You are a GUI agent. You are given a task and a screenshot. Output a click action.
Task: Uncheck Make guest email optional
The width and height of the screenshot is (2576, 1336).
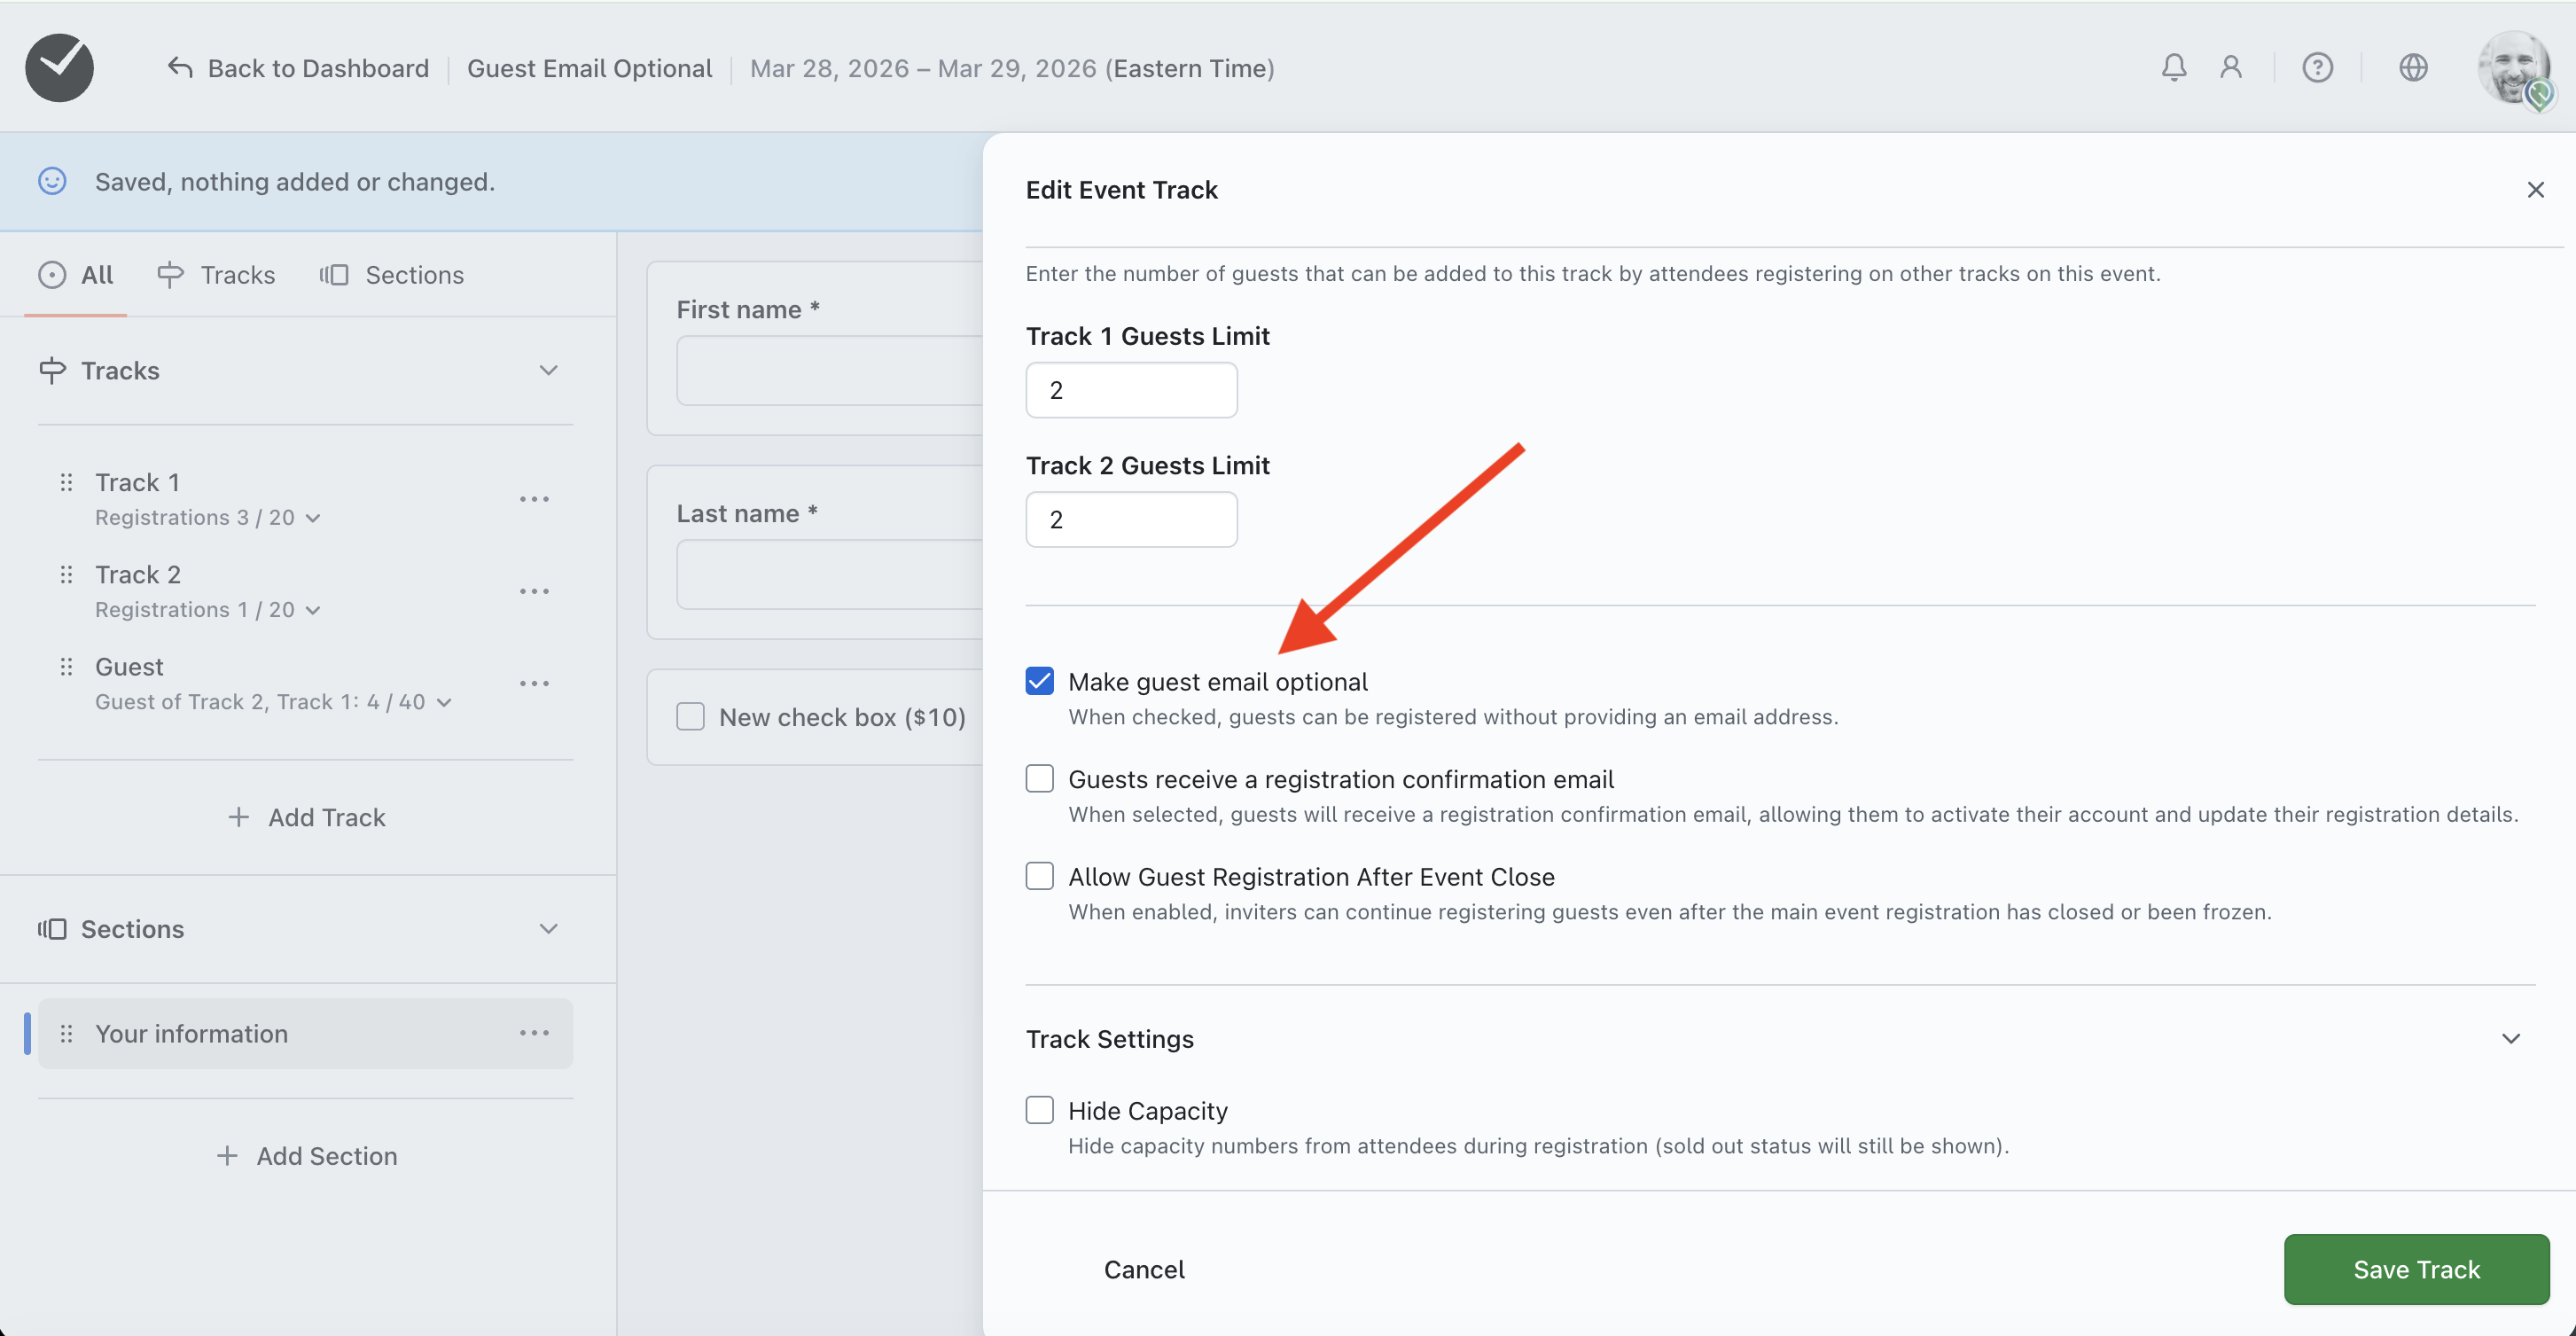[1039, 681]
